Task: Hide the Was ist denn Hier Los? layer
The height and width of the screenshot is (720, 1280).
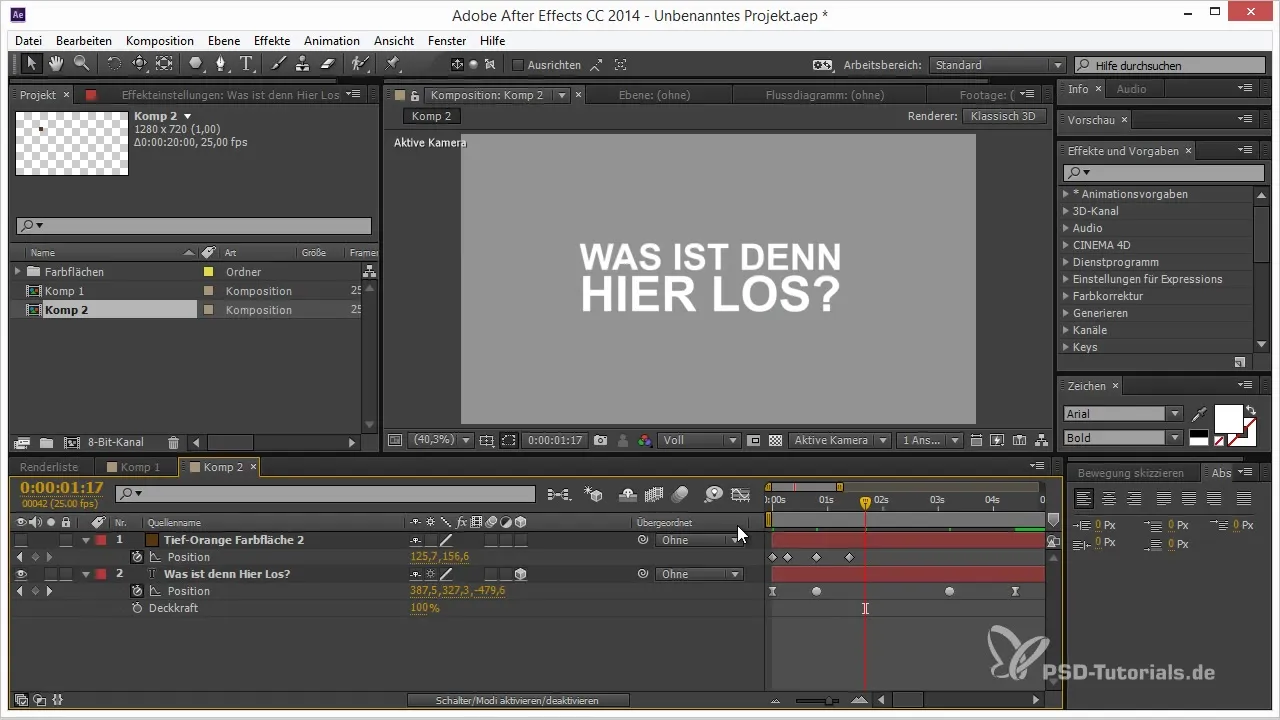Action: click(21, 574)
